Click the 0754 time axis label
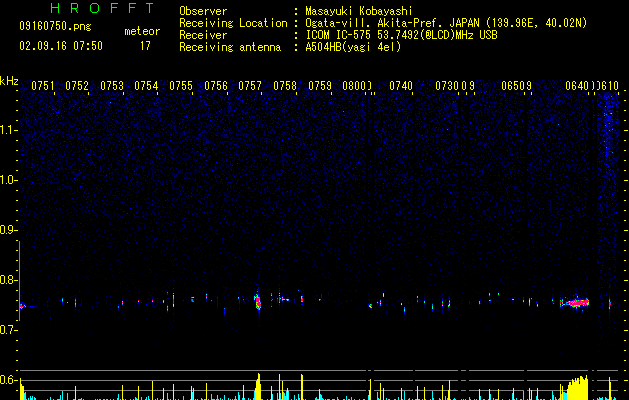The image size is (629, 400). coord(146,86)
